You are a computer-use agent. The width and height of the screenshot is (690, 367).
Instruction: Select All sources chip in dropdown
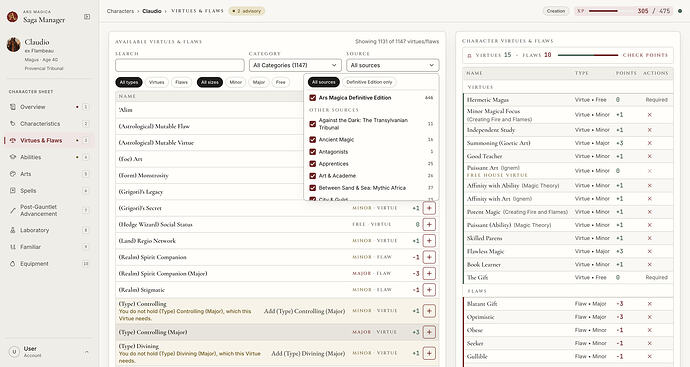(324, 82)
